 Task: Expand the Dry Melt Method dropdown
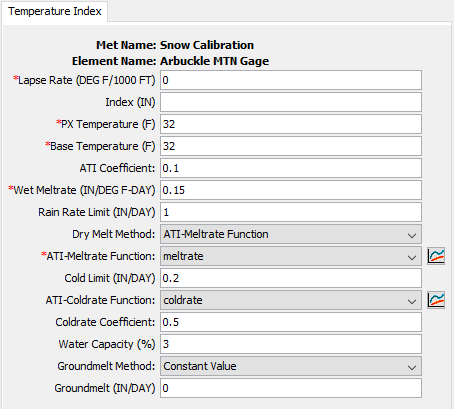coord(291,234)
